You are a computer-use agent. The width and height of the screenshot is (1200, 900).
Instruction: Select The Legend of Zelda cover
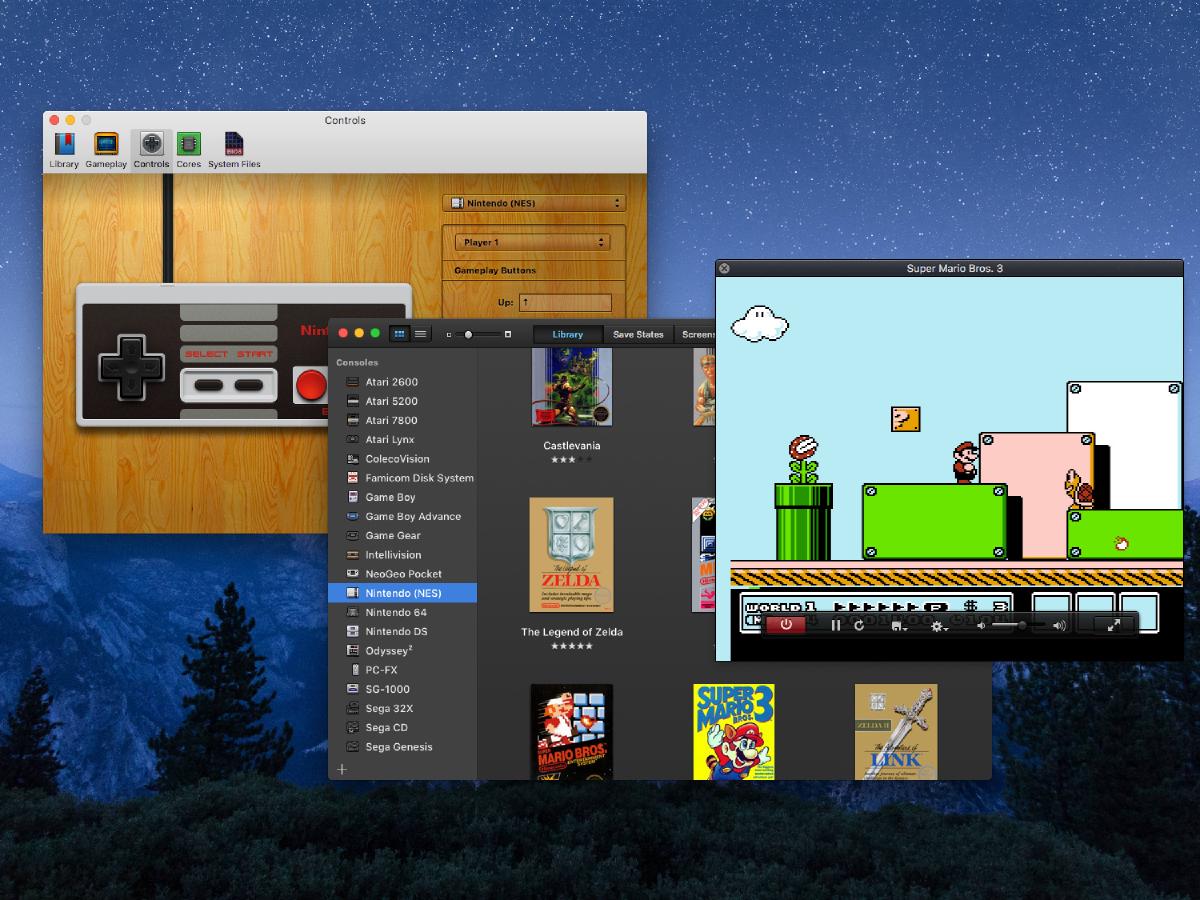pyautogui.click(x=572, y=554)
